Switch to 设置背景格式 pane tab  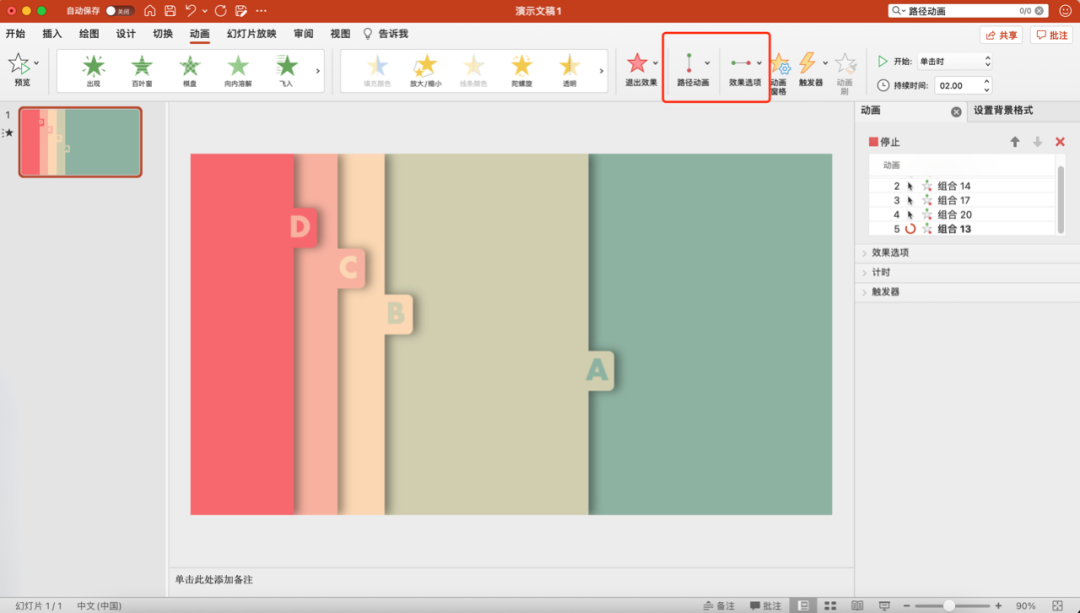click(1003, 110)
